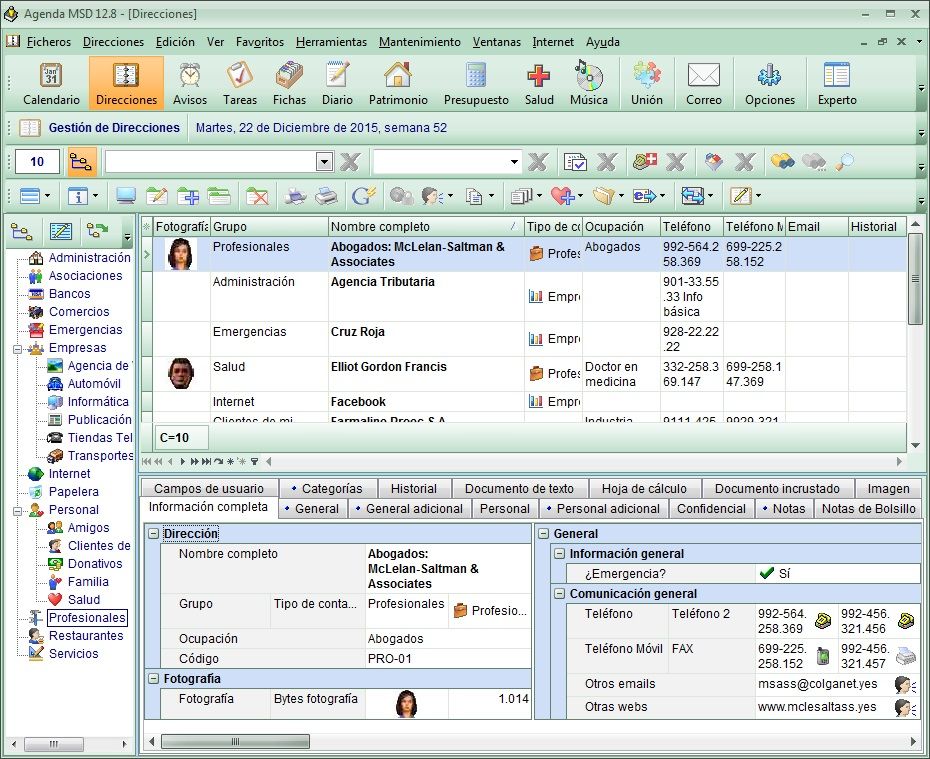Open the Opciones settings module

(769, 83)
